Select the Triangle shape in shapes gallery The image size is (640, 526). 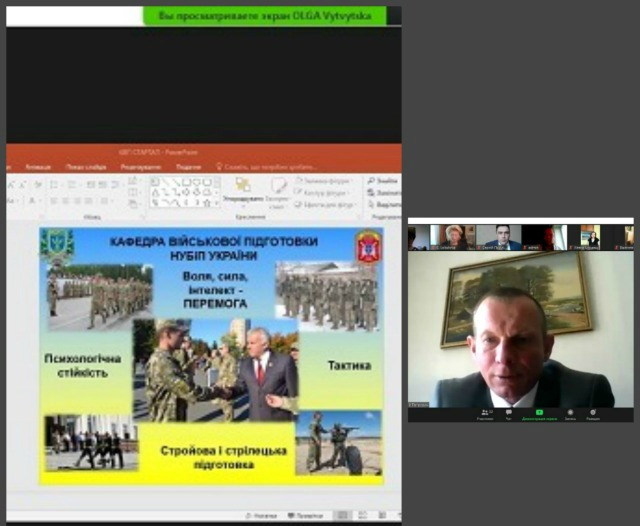[x=155, y=192]
